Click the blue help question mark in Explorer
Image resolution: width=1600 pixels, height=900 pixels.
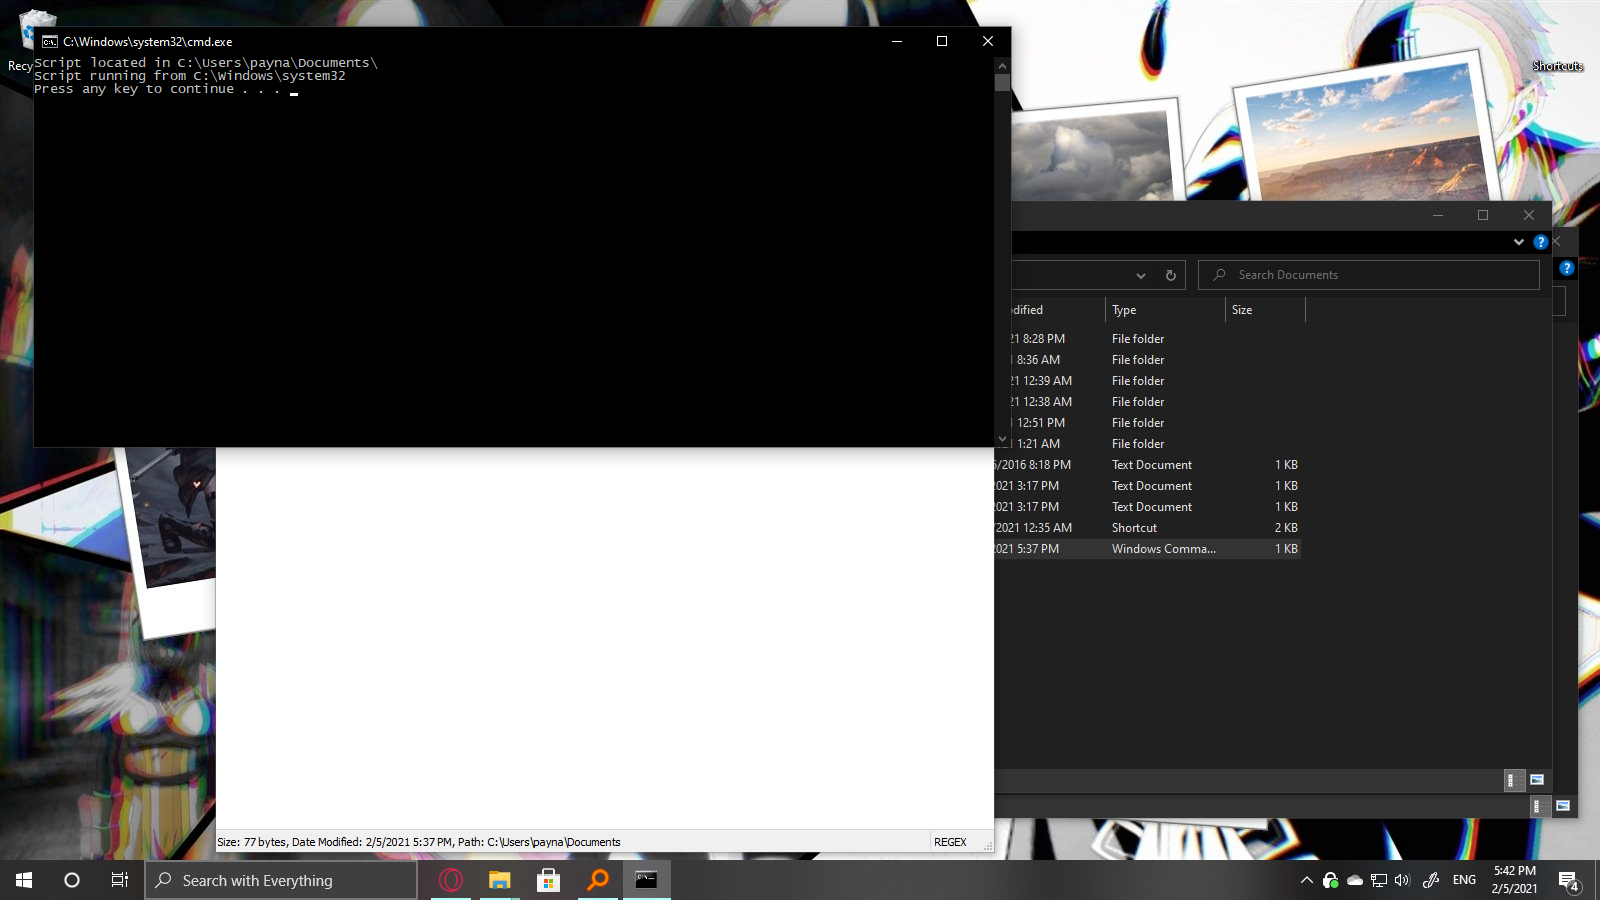1541,242
